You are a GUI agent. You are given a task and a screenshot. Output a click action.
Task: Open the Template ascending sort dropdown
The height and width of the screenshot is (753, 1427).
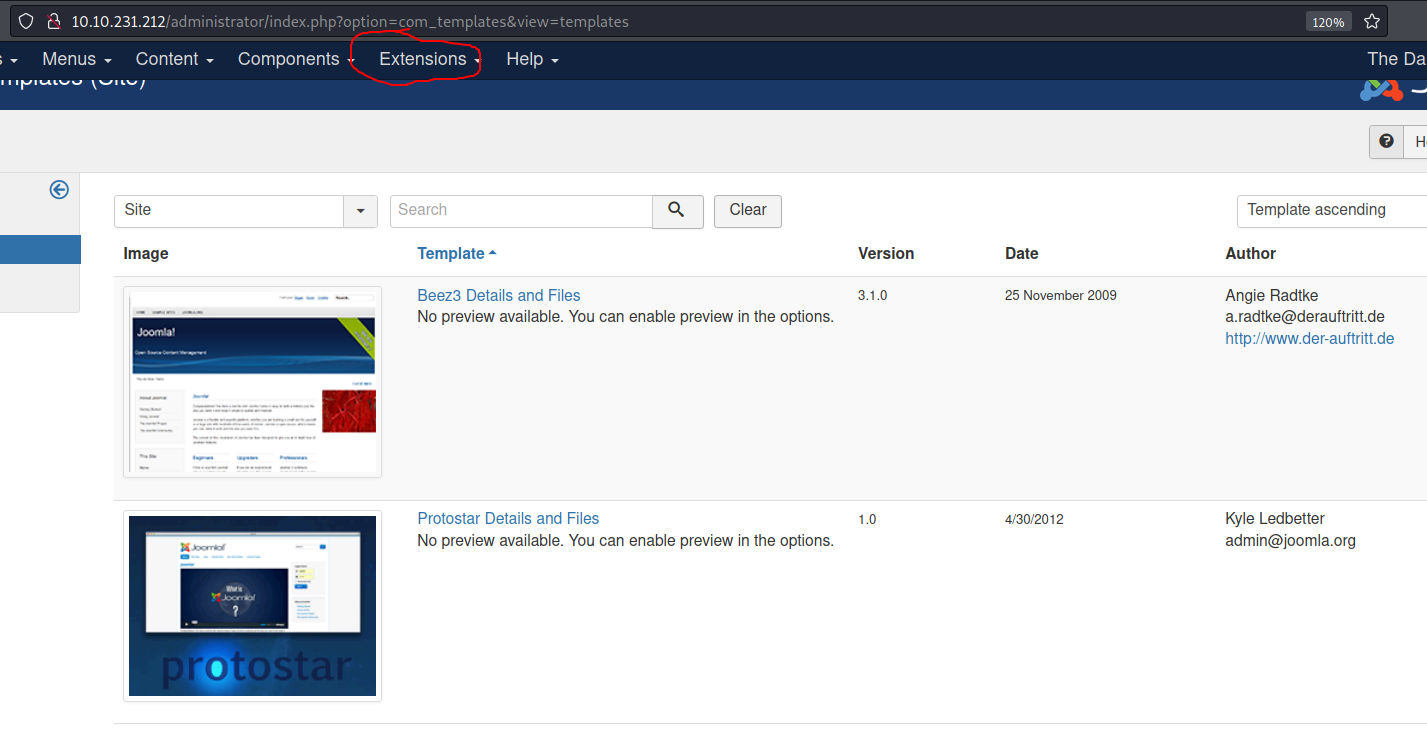[x=1332, y=210]
